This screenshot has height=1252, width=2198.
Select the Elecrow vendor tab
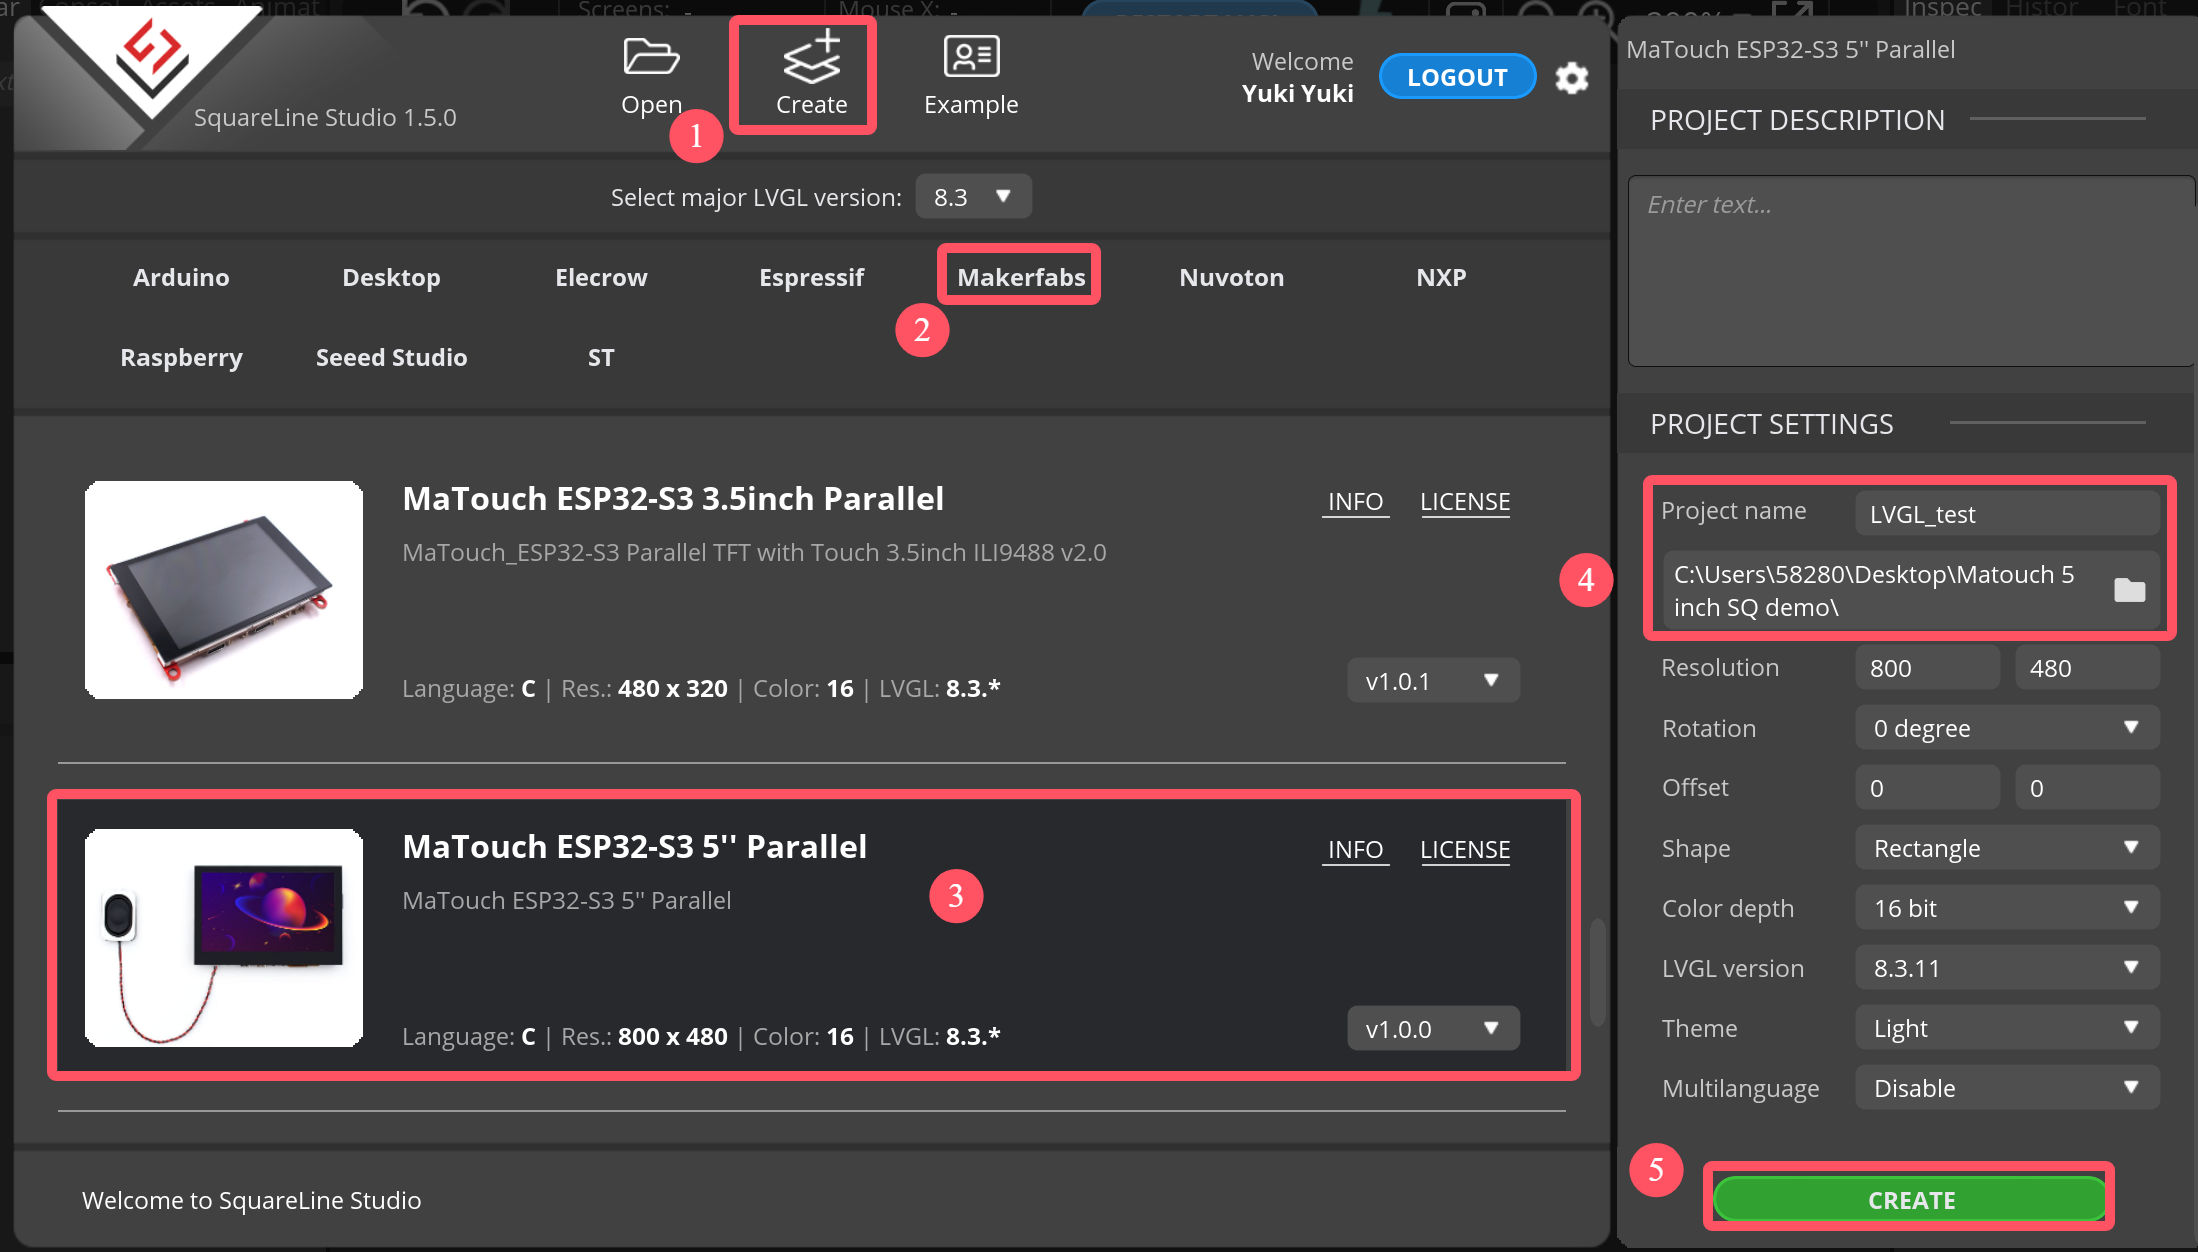pyautogui.click(x=601, y=277)
